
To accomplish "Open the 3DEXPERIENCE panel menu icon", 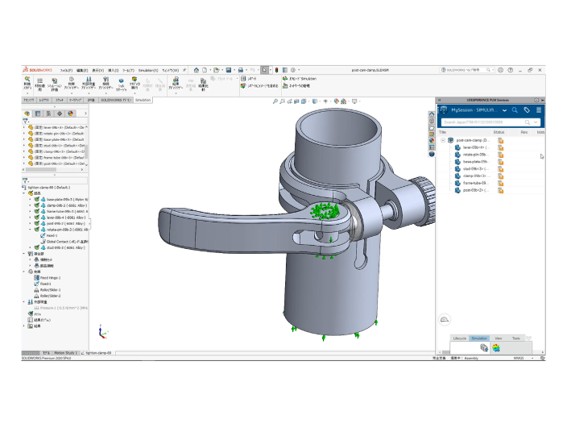I will tap(538, 110).
